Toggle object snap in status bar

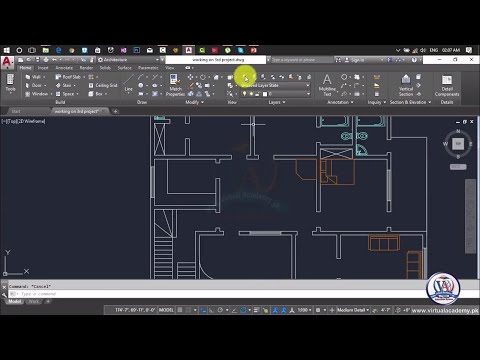243,310
